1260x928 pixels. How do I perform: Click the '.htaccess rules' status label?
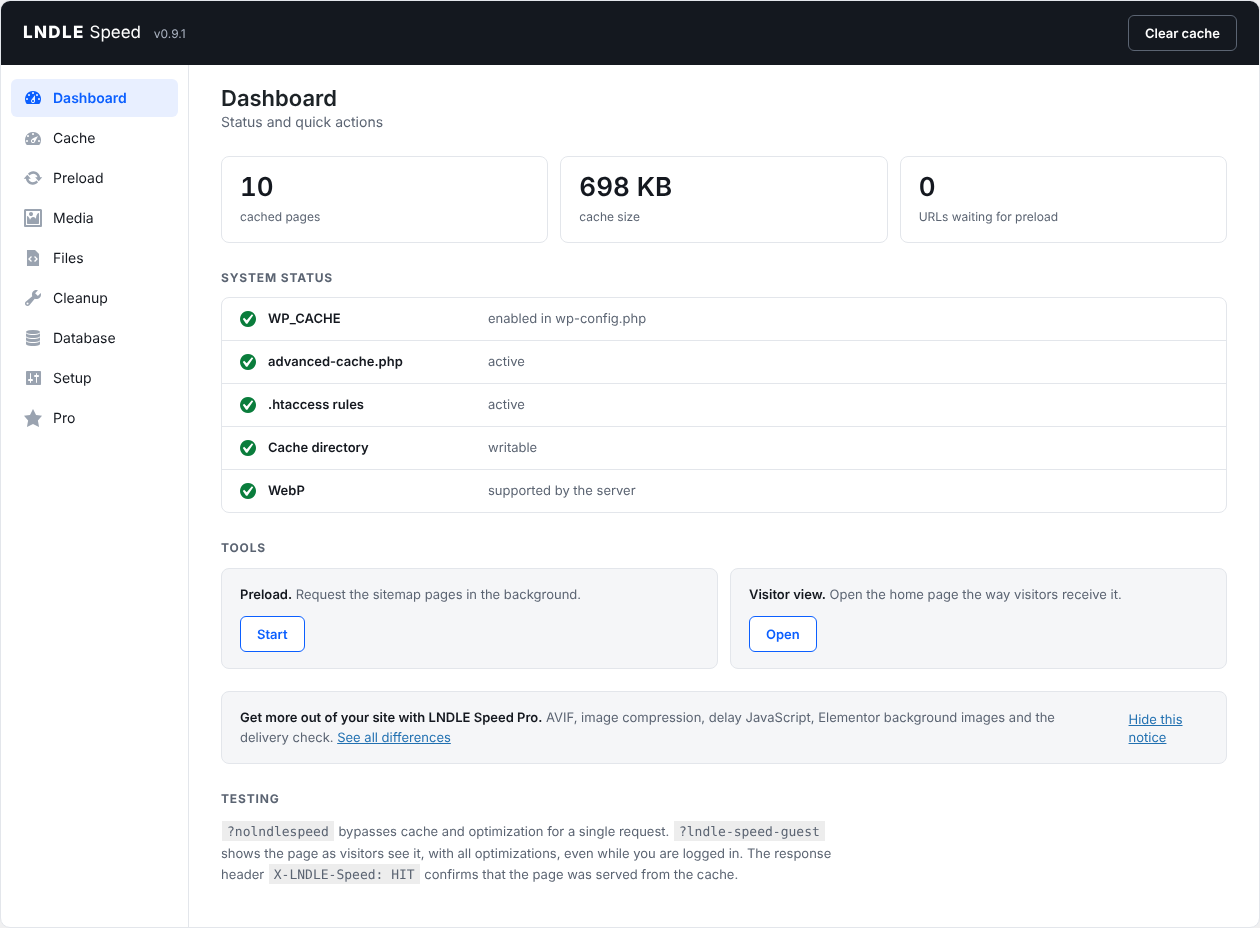(316, 405)
